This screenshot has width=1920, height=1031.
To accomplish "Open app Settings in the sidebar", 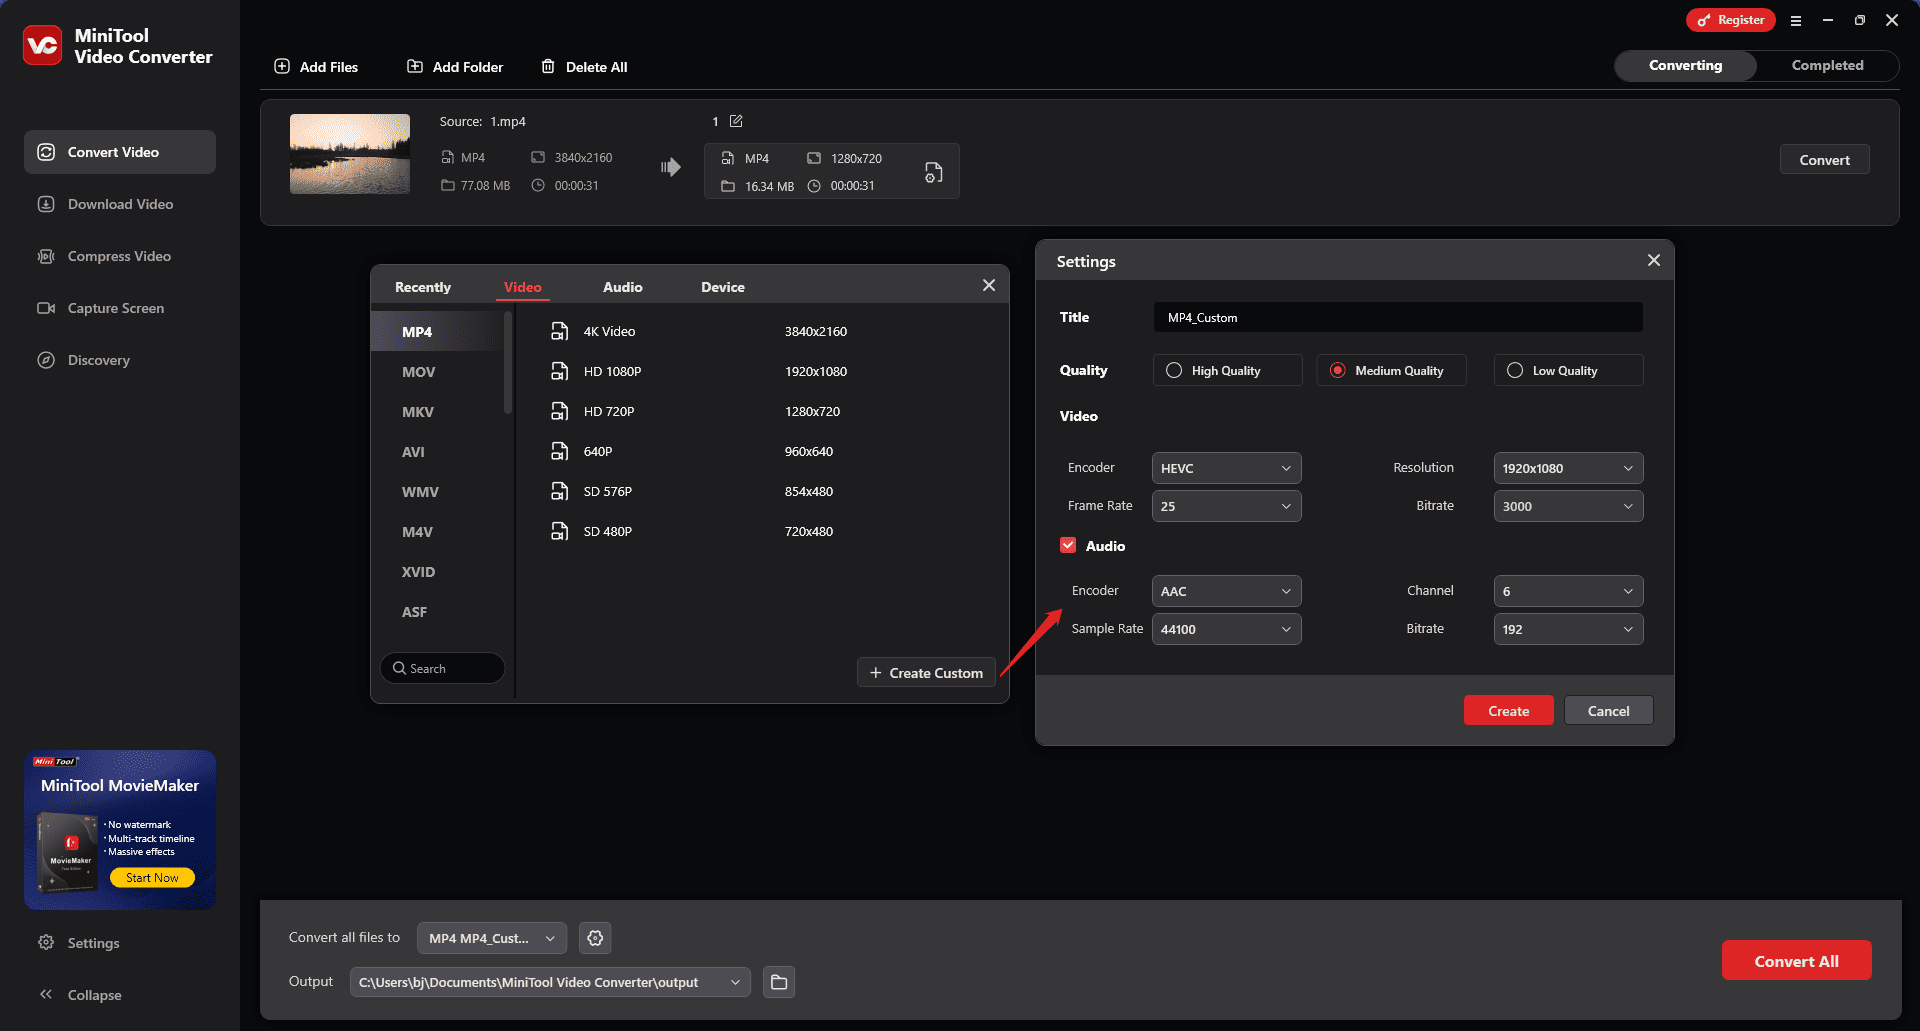I will coord(79,943).
